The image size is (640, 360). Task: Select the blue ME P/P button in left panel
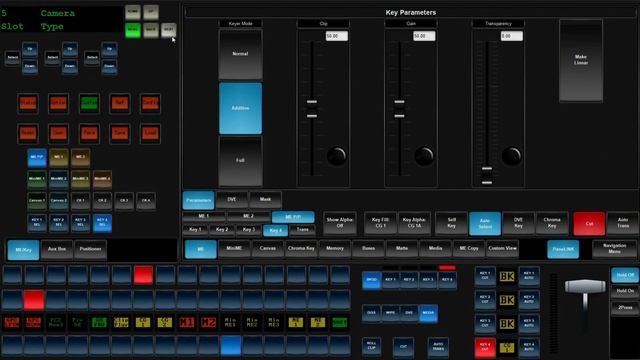37,158
